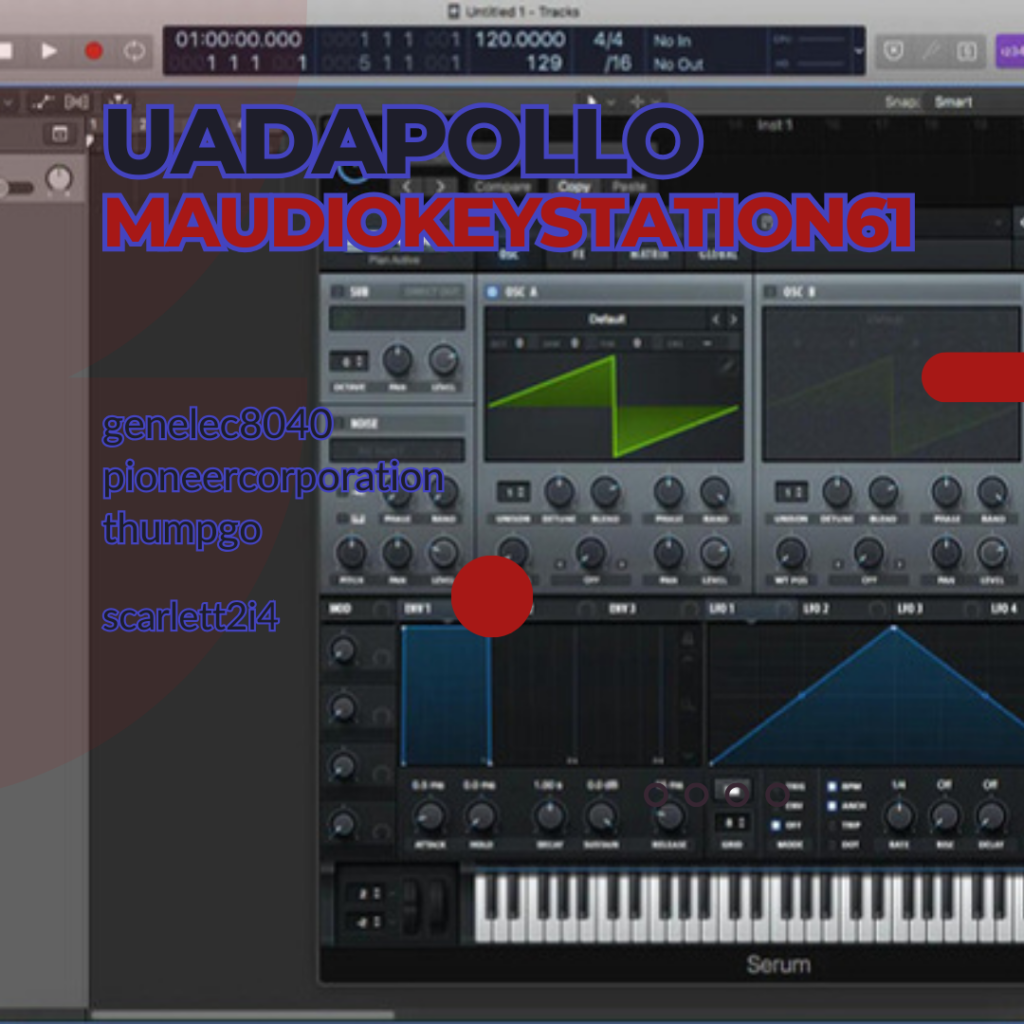Image resolution: width=1024 pixels, height=1024 pixels.
Task: Enable the OSC B oscillator
Action: coord(770,291)
